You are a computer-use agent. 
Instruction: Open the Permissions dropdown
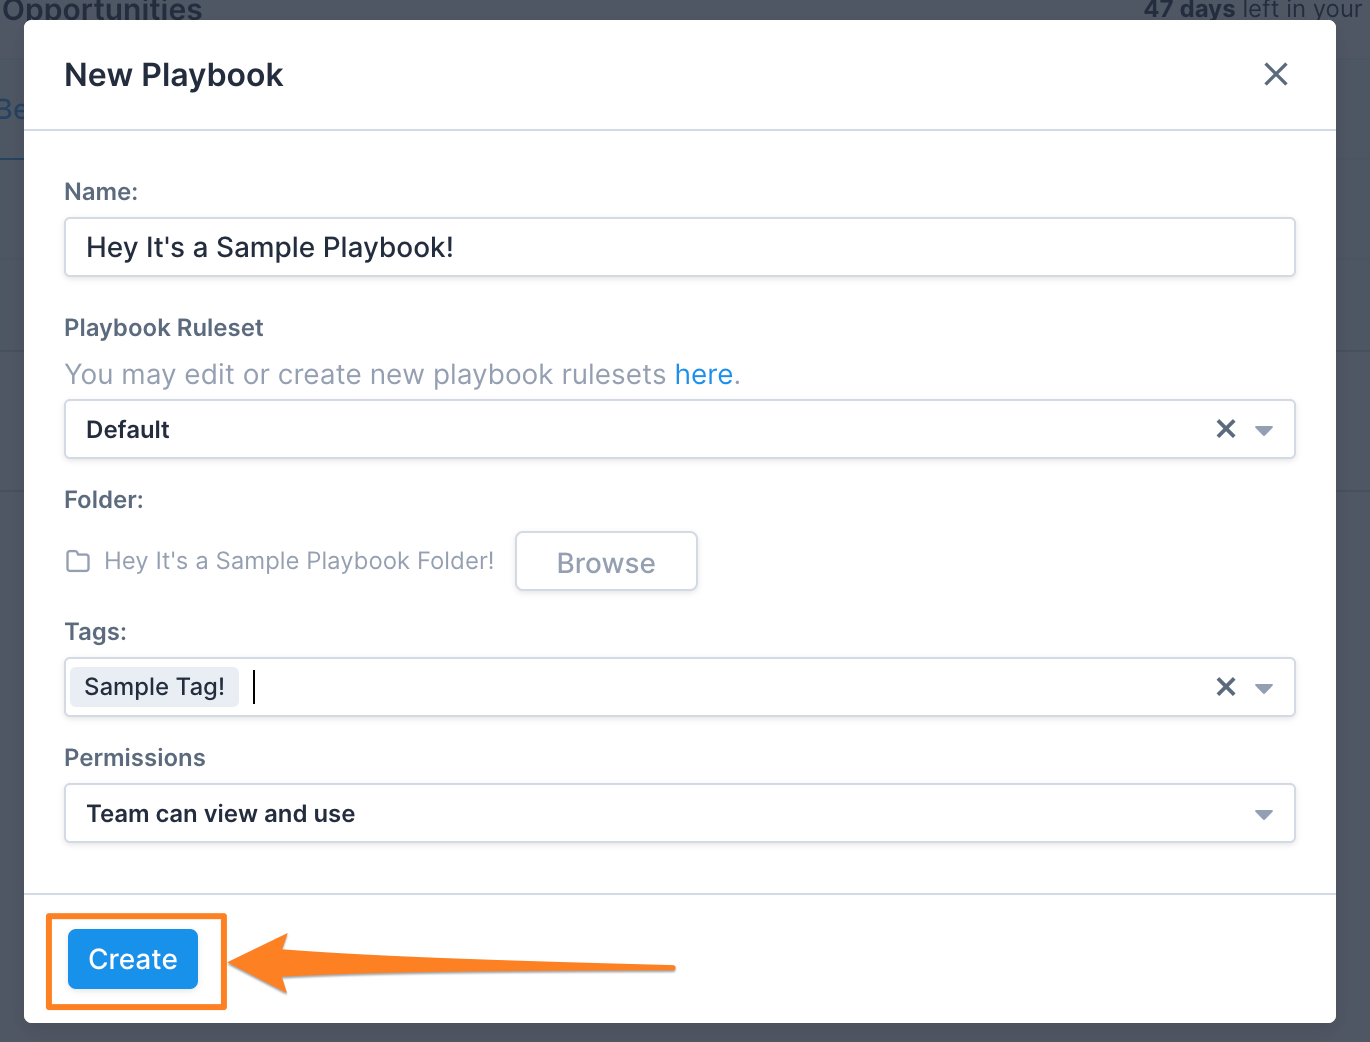pos(680,813)
